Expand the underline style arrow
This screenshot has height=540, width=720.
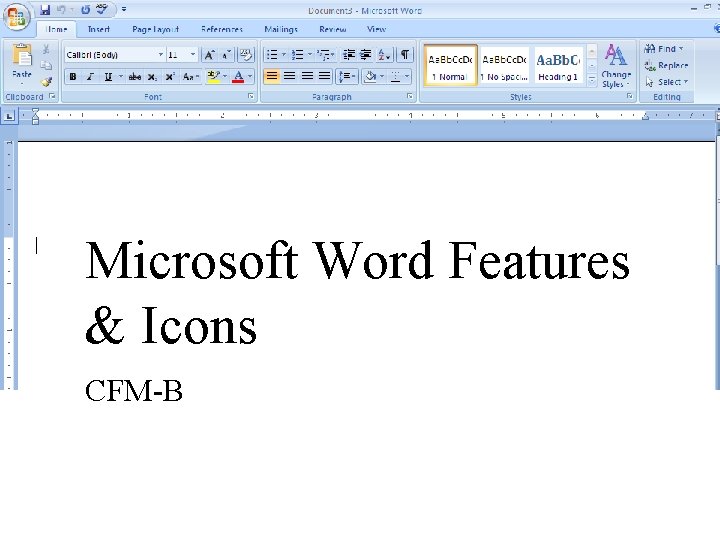(120, 77)
